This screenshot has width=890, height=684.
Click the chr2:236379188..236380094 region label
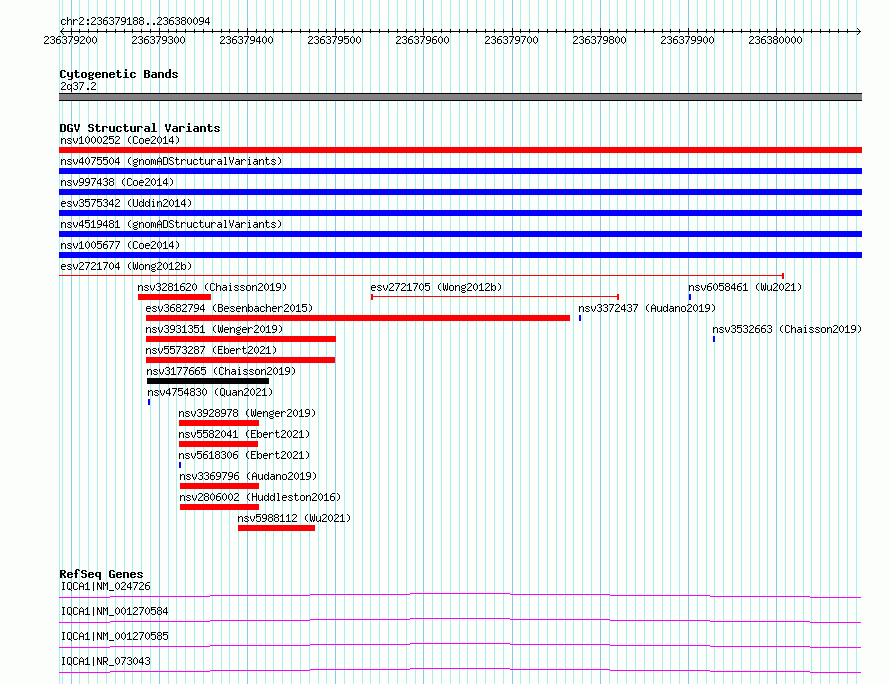tap(135, 22)
